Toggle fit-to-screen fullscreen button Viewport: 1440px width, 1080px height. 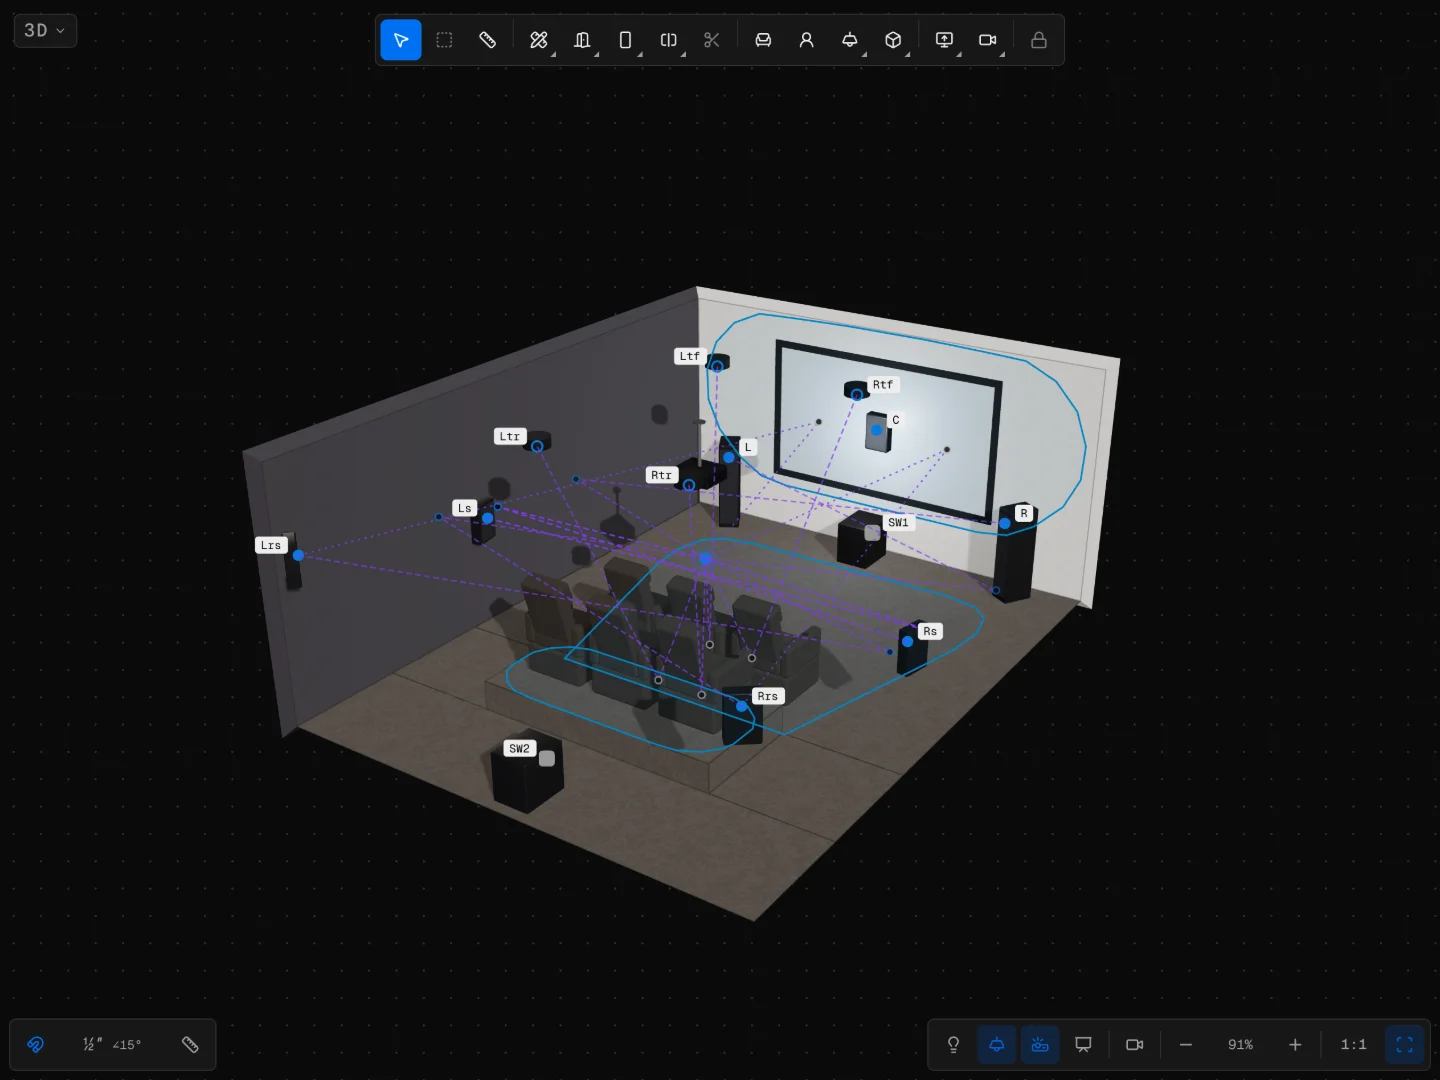[1405, 1045]
